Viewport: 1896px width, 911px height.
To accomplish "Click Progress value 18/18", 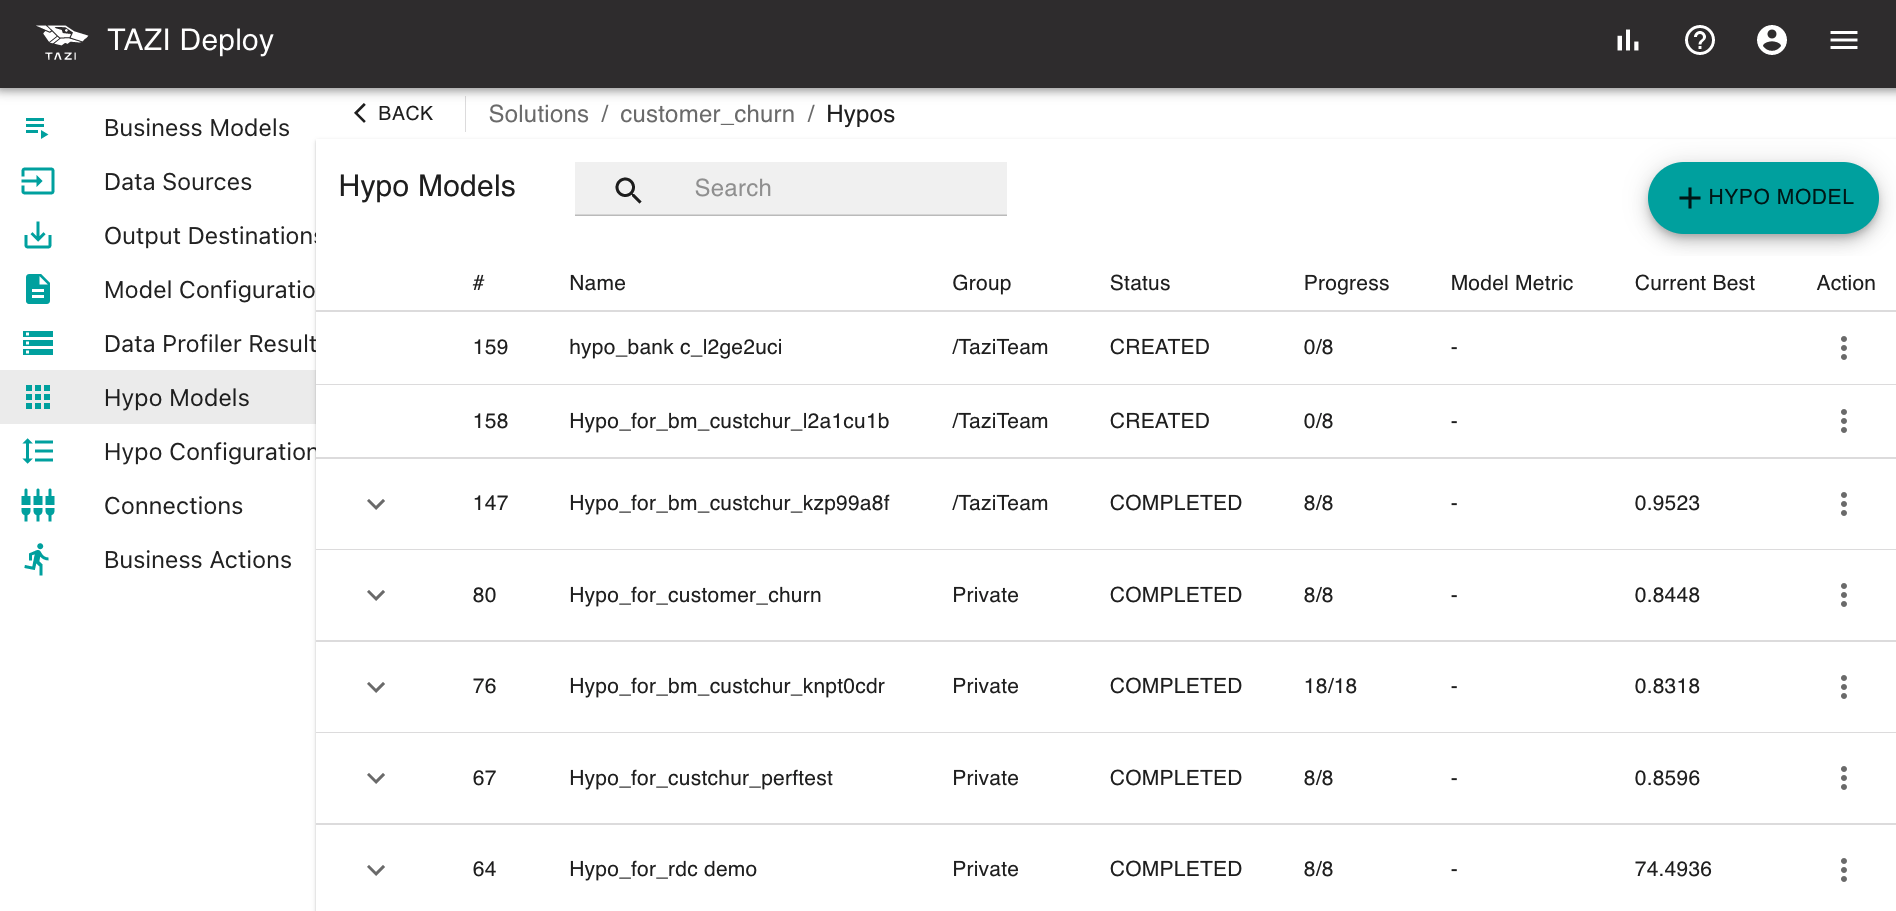I will point(1330,686).
